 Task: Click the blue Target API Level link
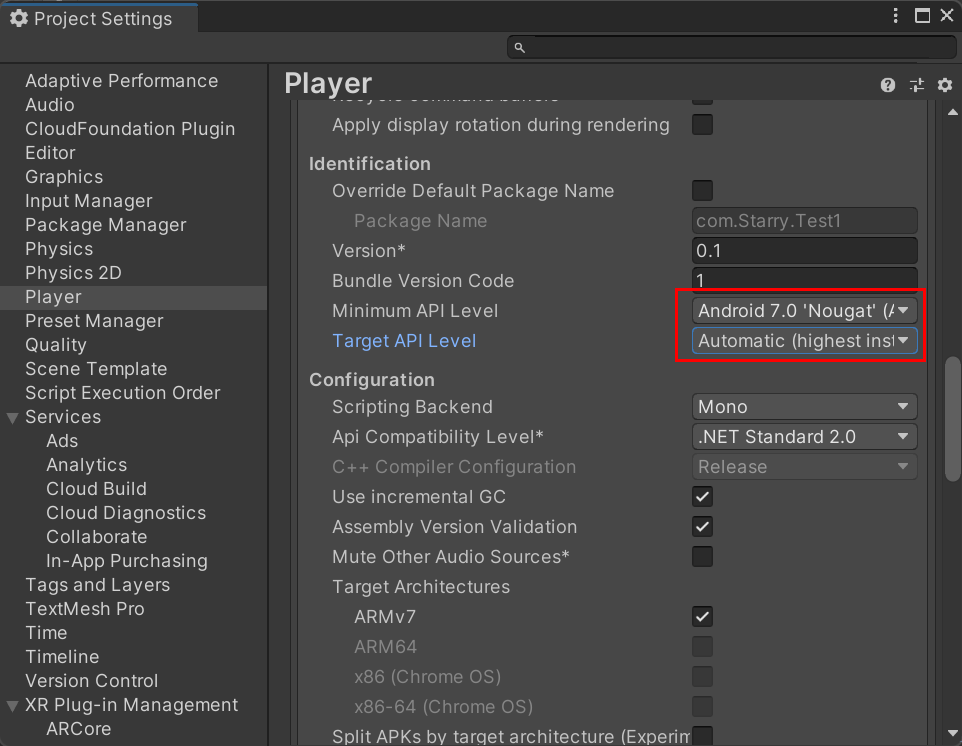coord(404,340)
